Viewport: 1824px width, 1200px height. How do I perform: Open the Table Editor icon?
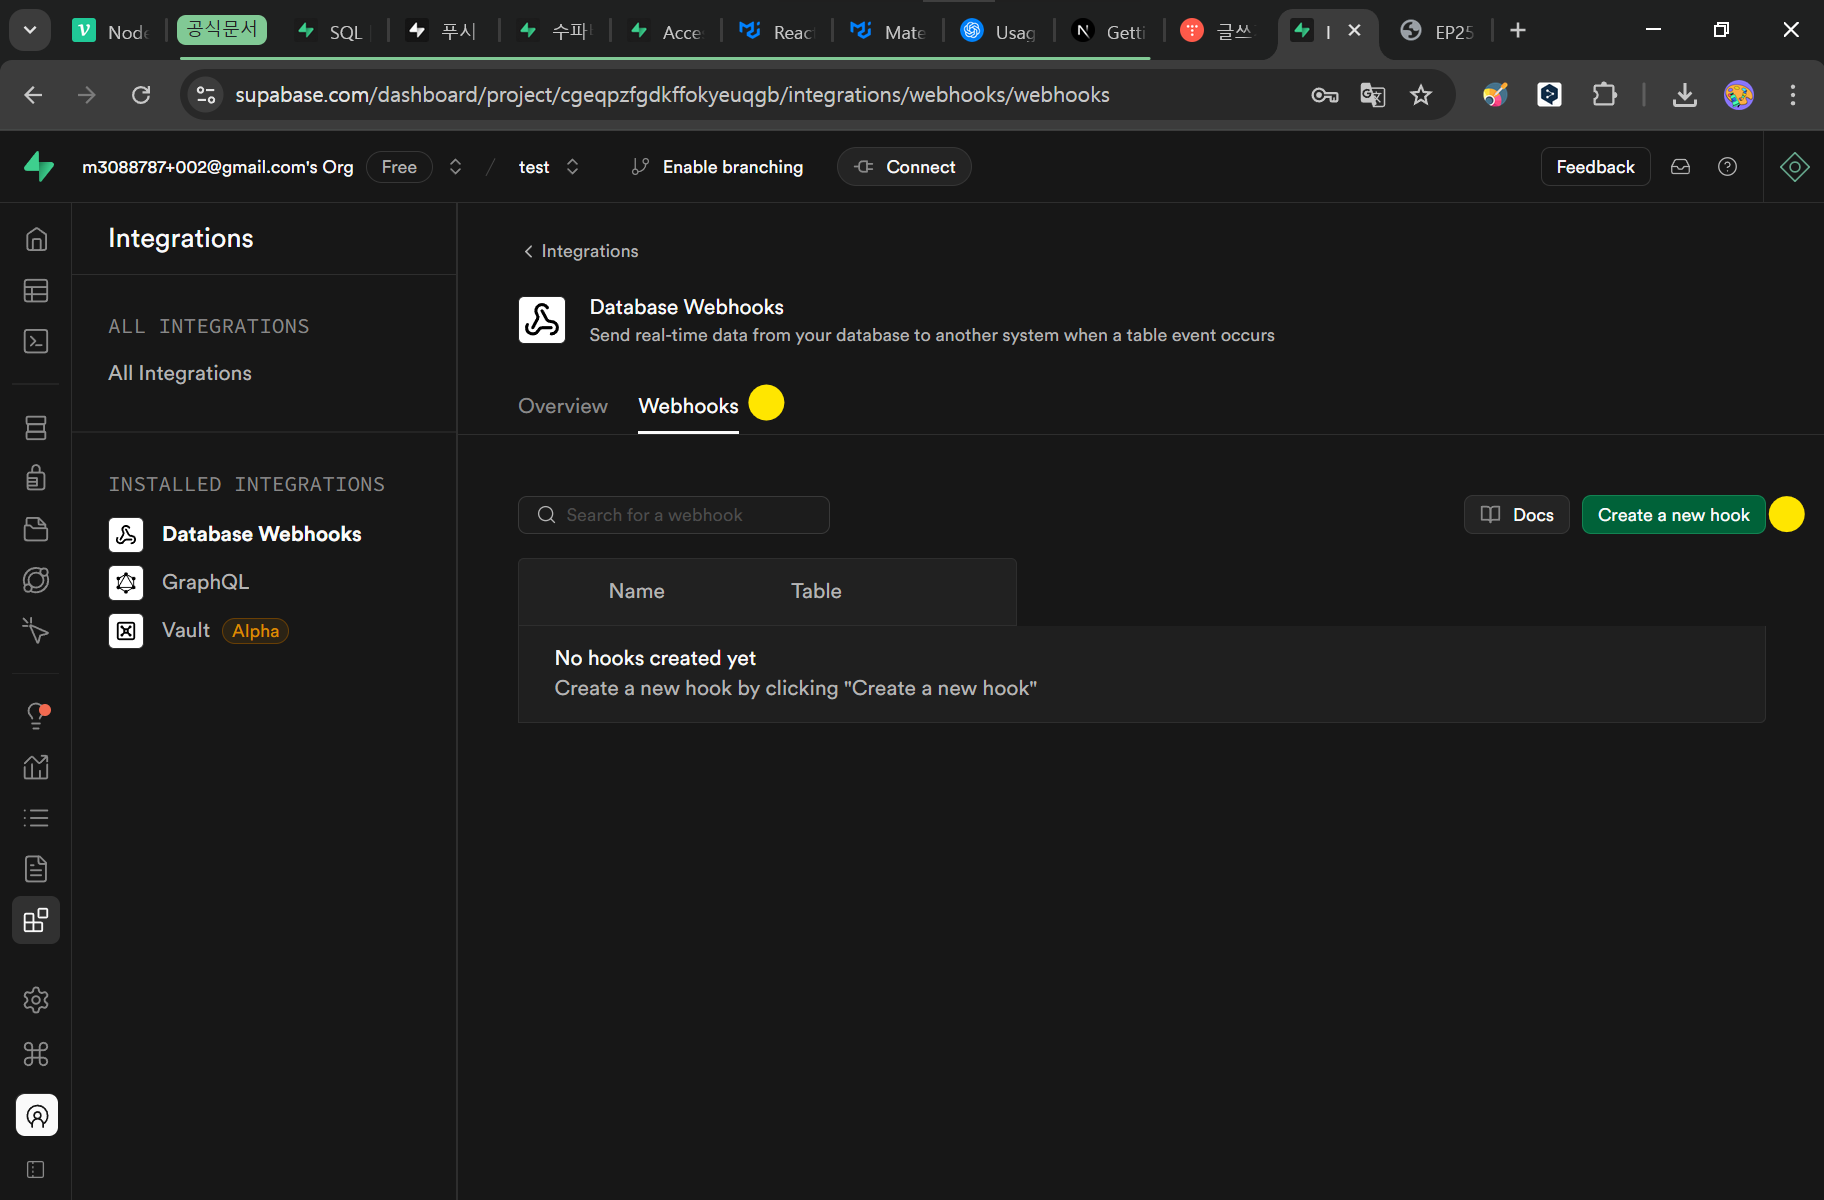click(36, 291)
